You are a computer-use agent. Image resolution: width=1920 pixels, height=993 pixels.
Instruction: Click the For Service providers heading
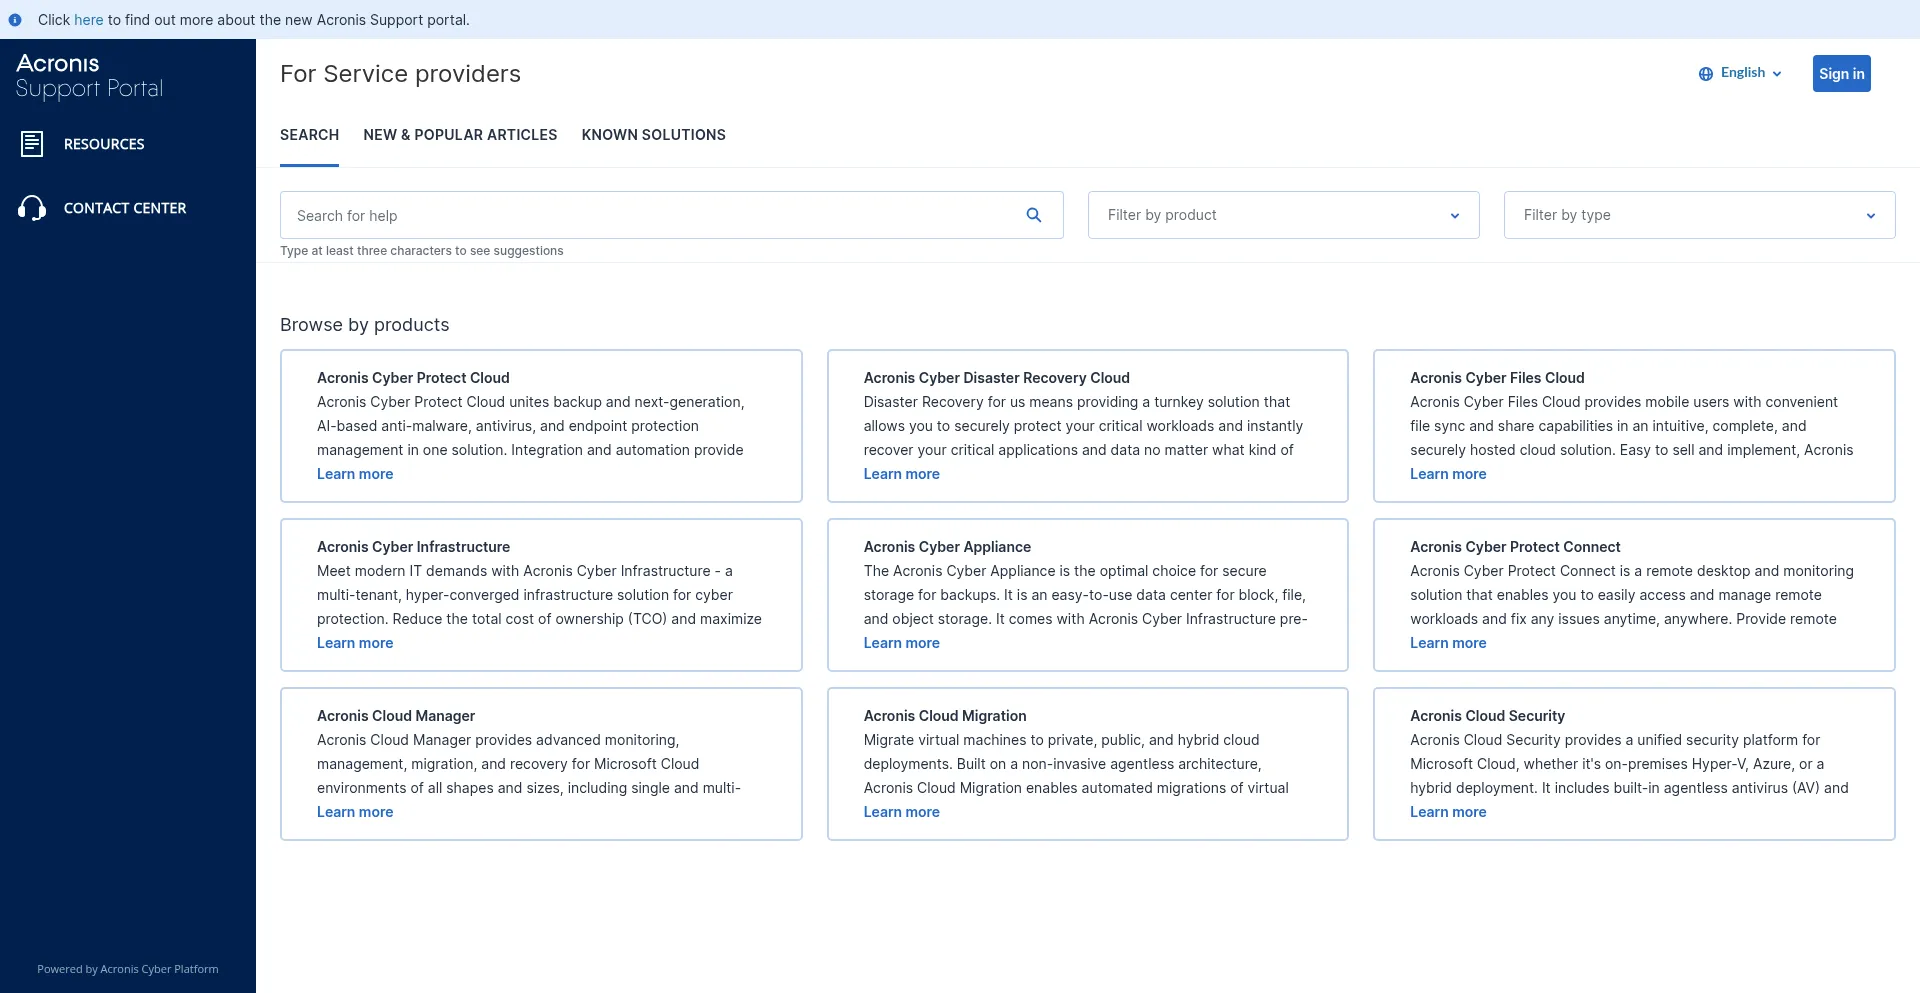tap(400, 74)
